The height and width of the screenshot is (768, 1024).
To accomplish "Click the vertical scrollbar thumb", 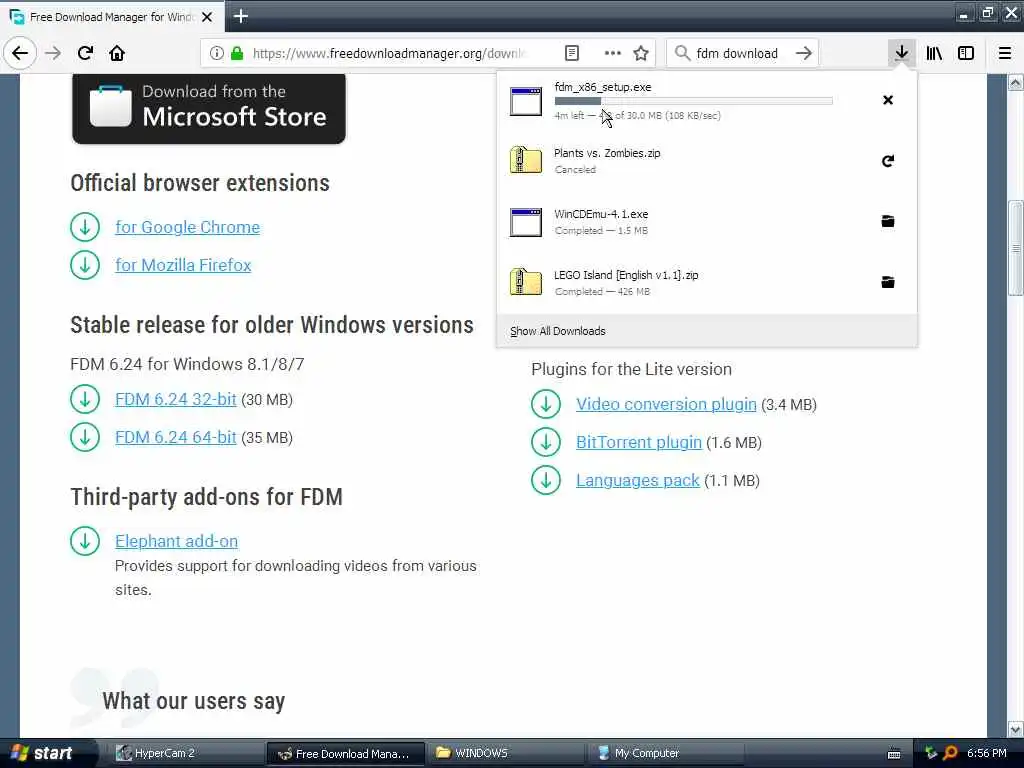I will point(1016,248).
